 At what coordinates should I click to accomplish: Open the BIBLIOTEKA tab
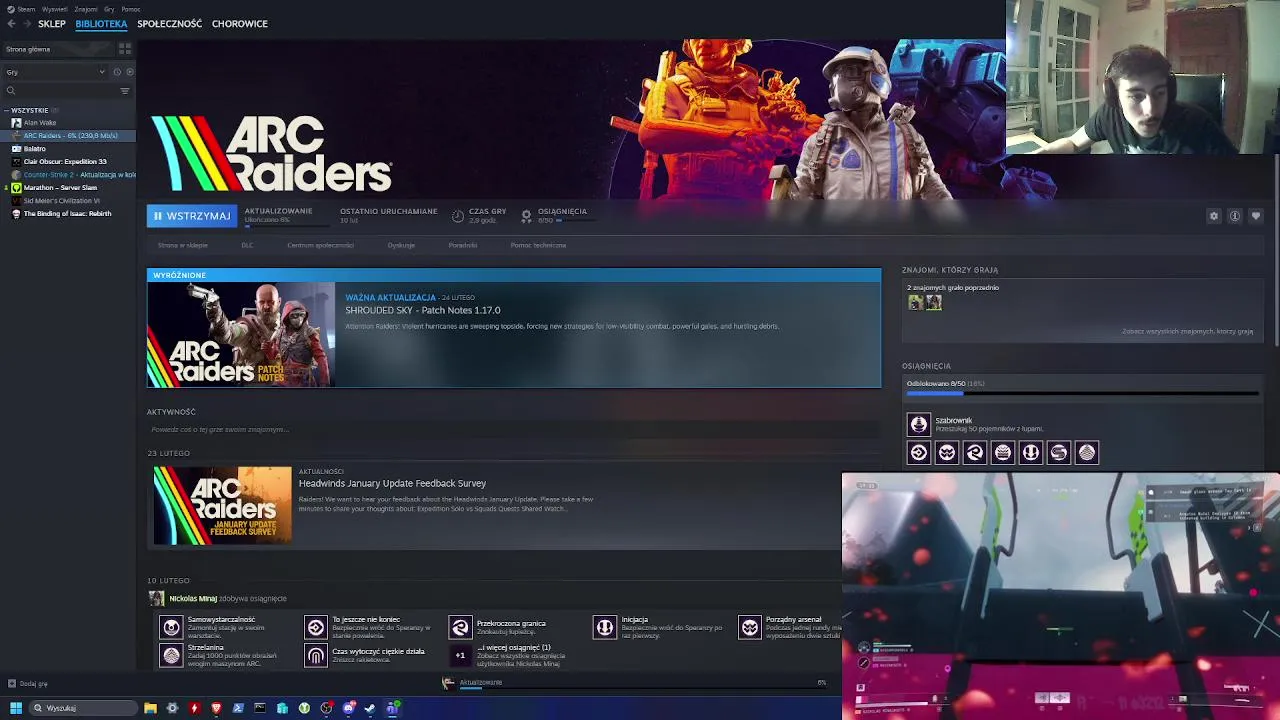pos(101,23)
